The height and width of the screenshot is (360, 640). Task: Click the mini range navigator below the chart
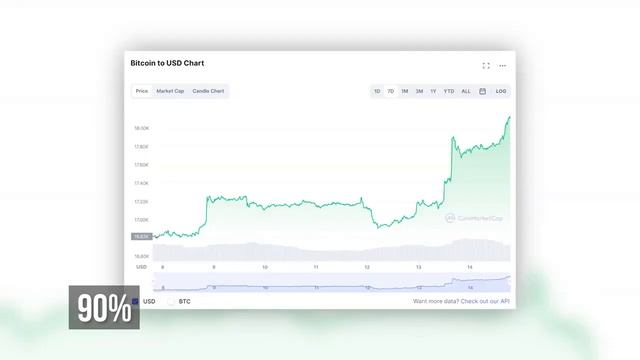coord(331,282)
